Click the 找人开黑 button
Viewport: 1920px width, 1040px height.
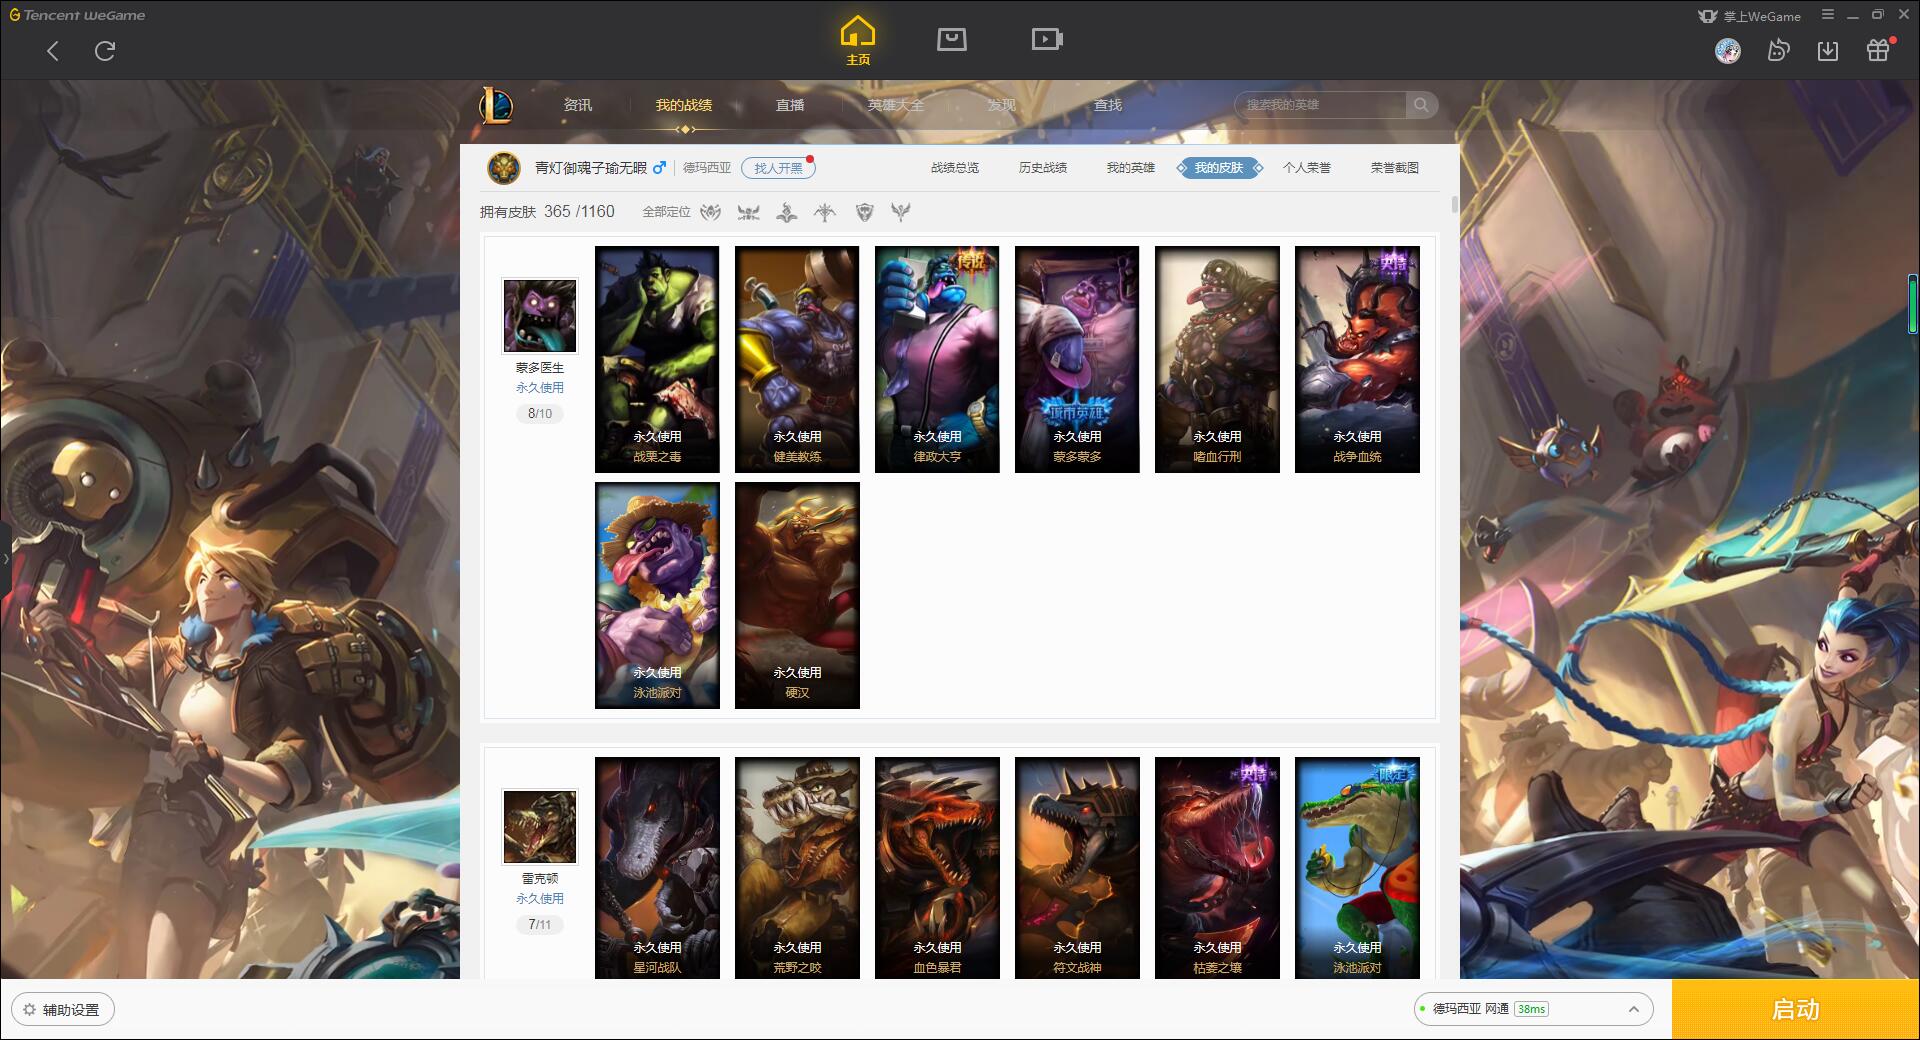pos(778,168)
